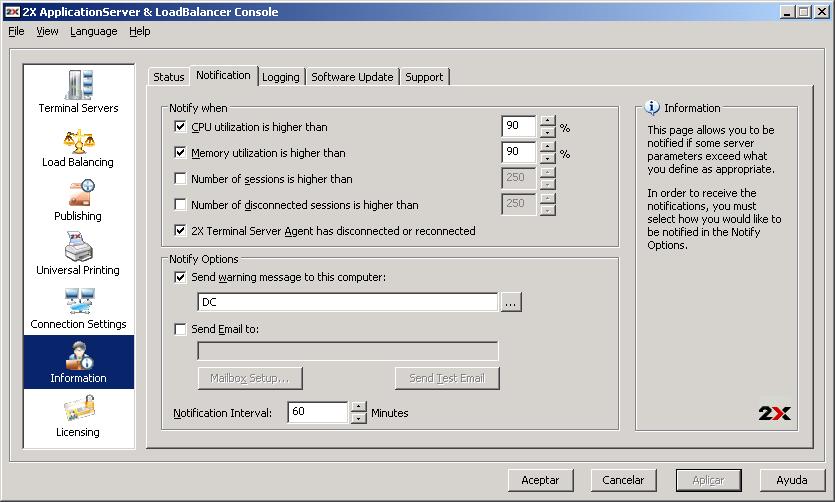Click the Memory utilization percent value field

point(519,153)
